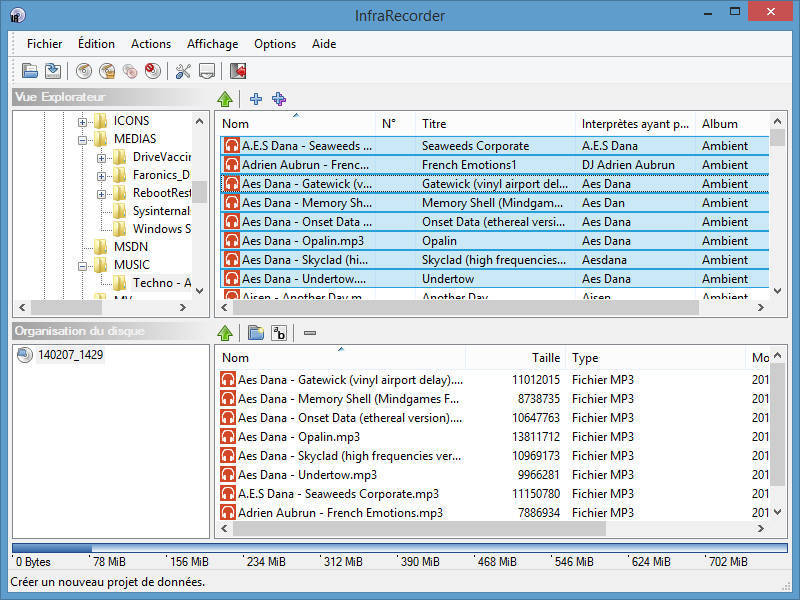Sort by the Titre column header
800x600 pixels.
click(x=494, y=123)
